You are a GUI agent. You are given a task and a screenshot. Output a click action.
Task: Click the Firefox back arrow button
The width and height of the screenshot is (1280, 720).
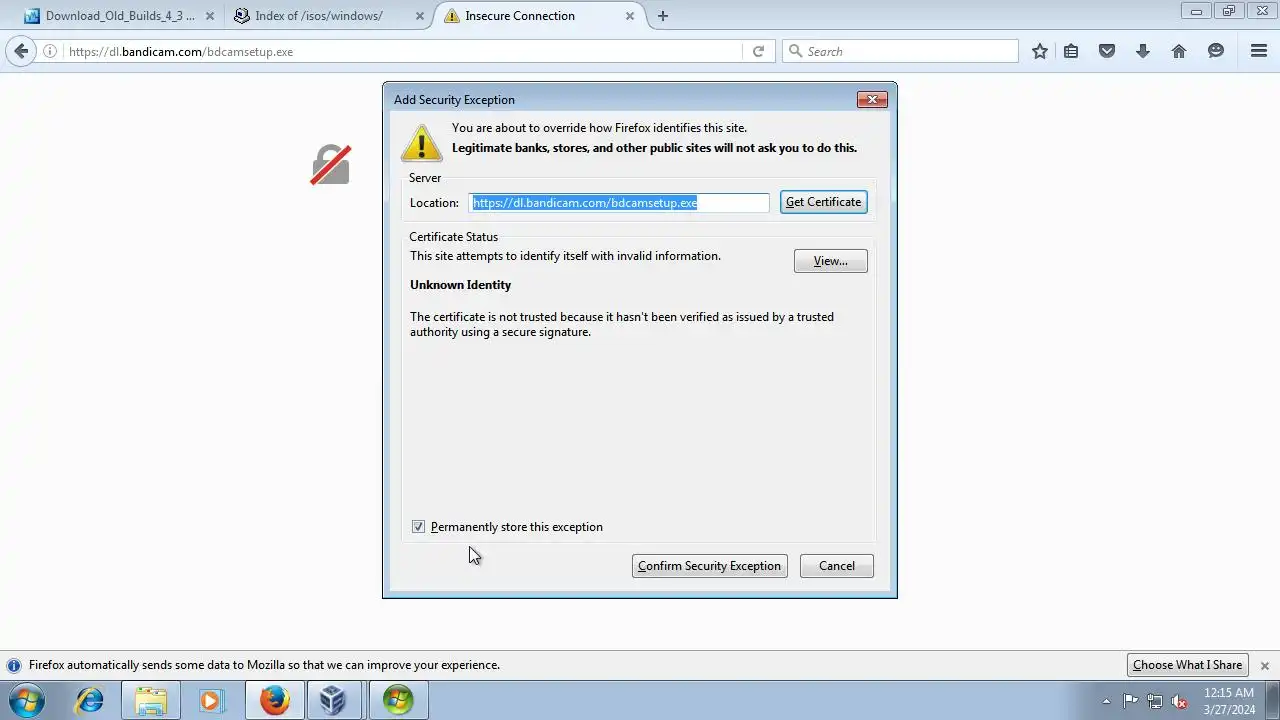click(21, 51)
